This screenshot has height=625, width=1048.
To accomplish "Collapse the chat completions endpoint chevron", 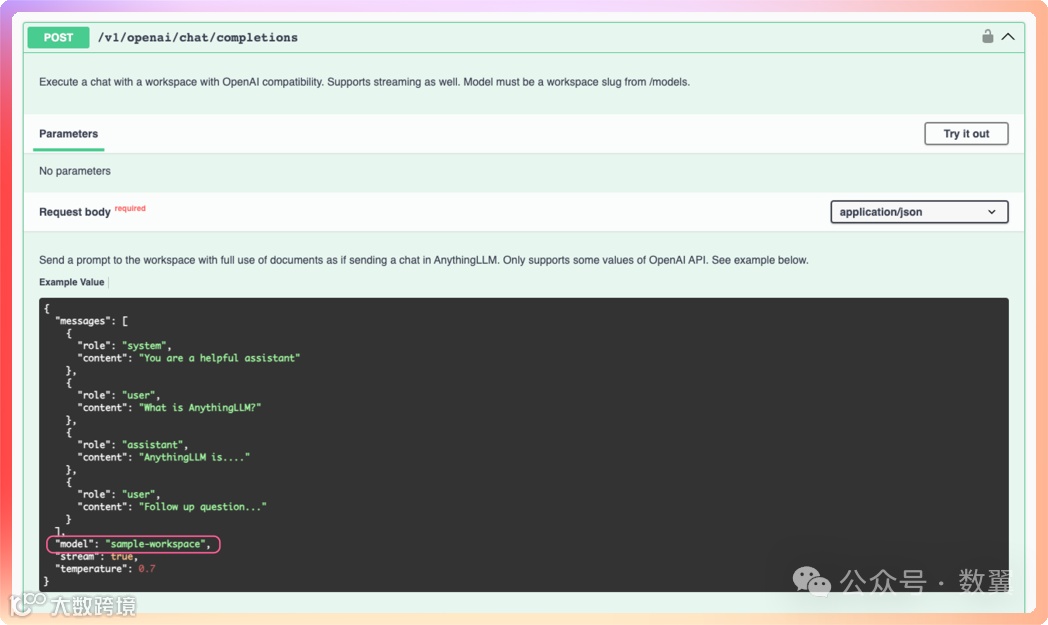I will (1008, 37).
